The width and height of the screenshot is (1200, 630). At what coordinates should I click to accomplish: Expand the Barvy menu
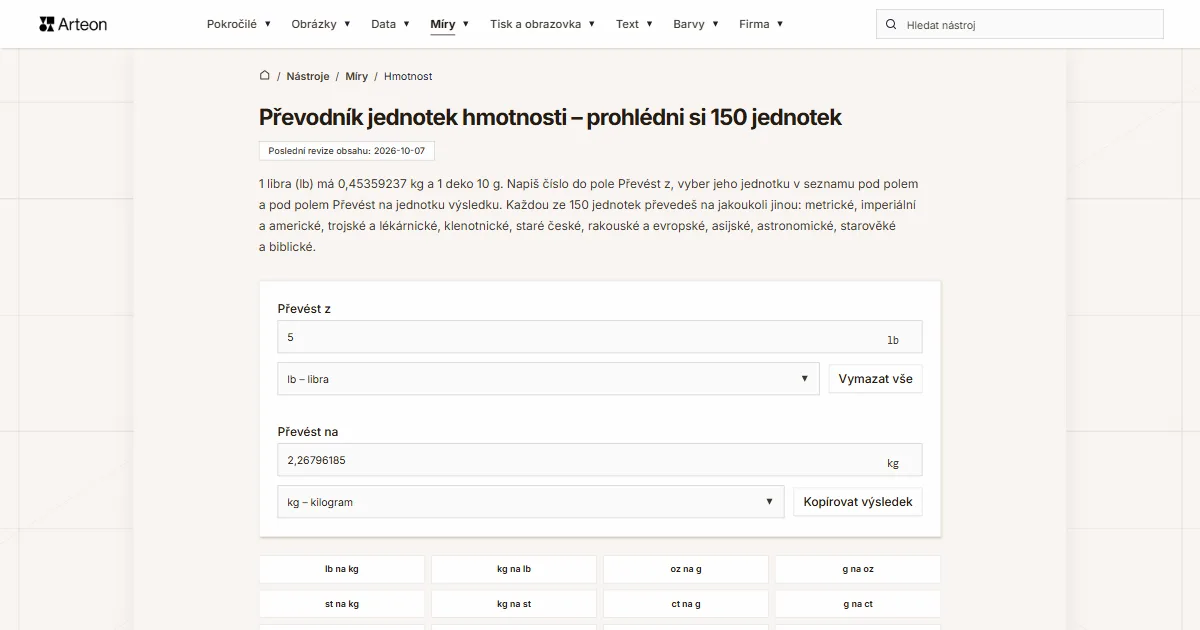click(696, 24)
